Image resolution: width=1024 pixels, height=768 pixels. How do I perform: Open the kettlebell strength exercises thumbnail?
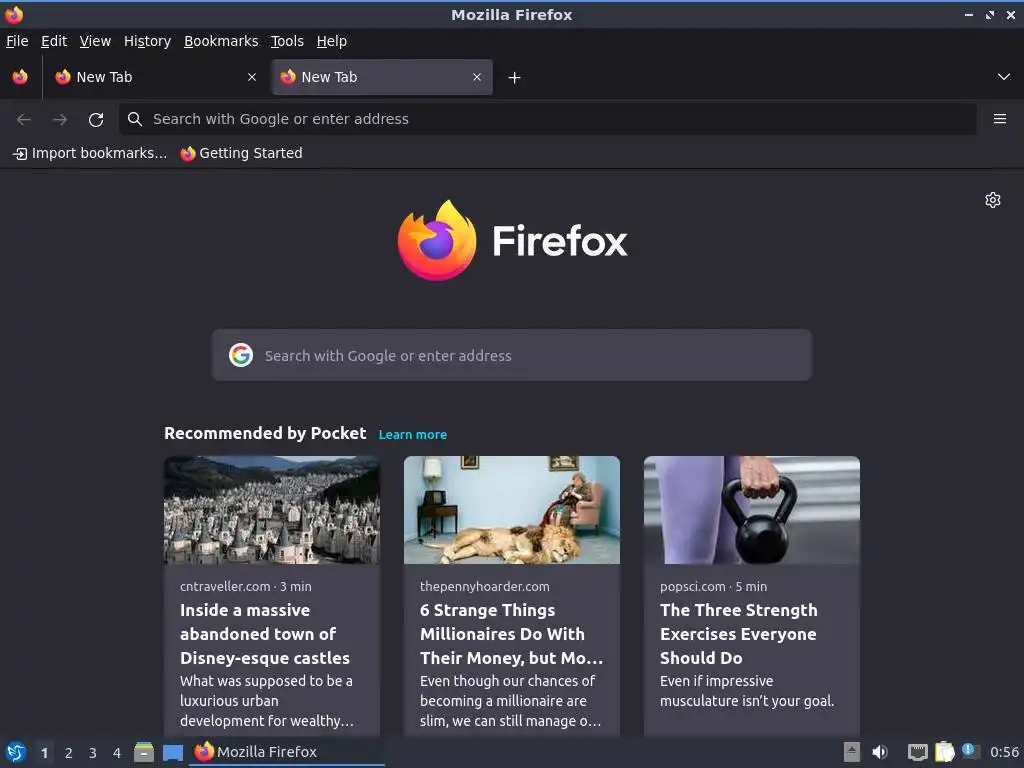click(752, 510)
